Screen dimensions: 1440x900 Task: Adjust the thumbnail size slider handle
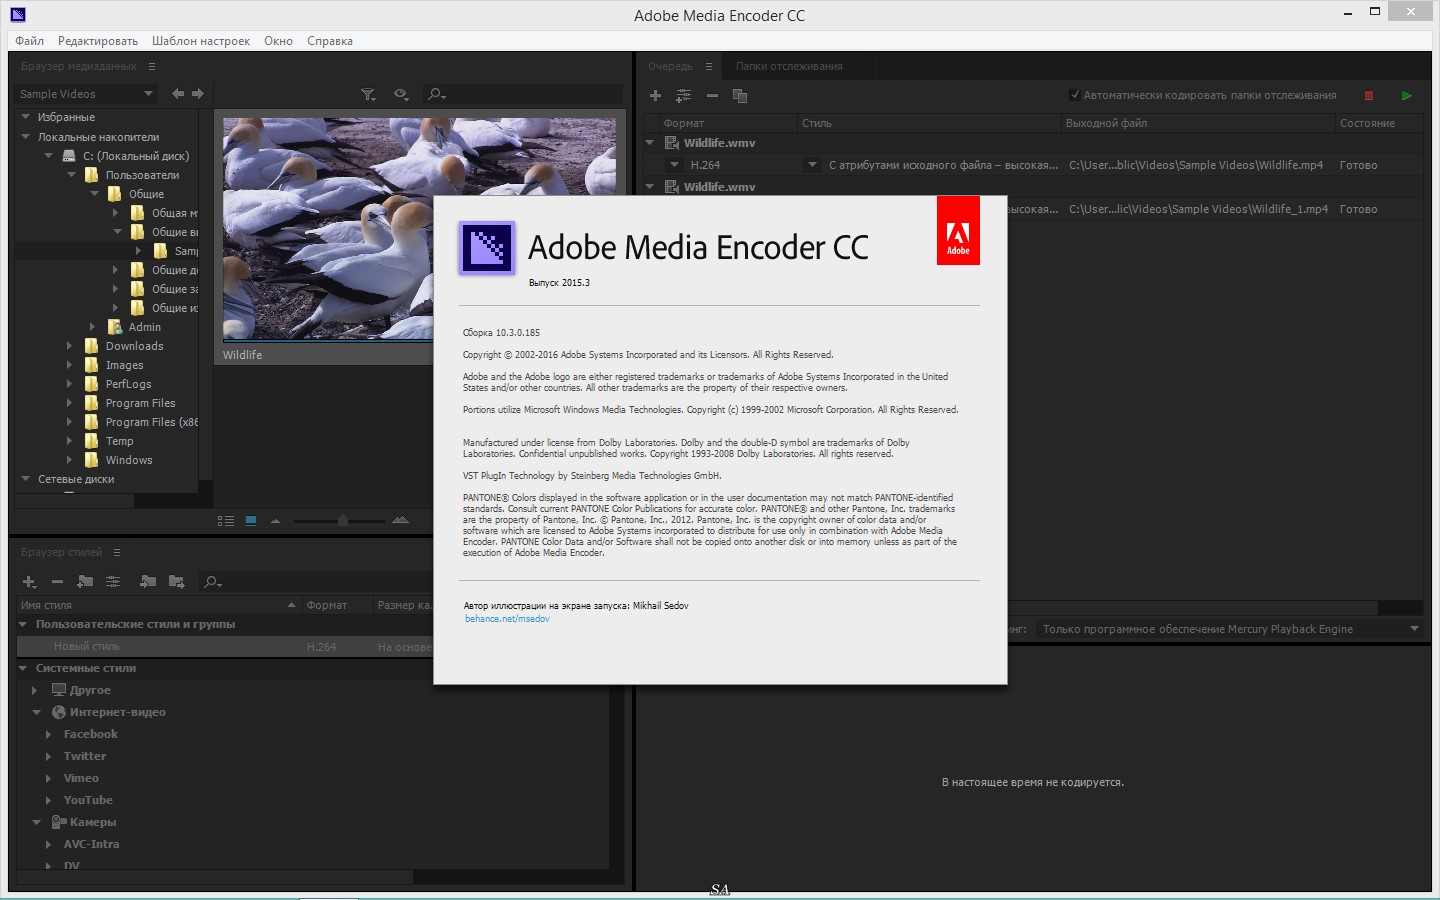tap(343, 521)
